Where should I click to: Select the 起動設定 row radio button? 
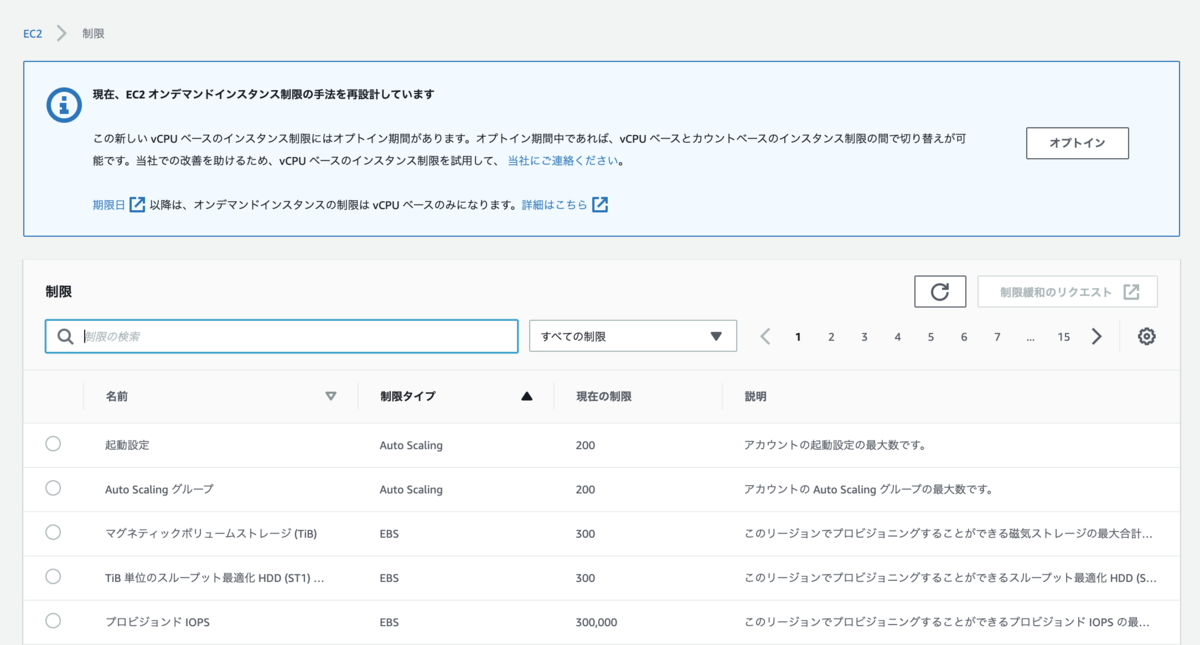click(53, 444)
